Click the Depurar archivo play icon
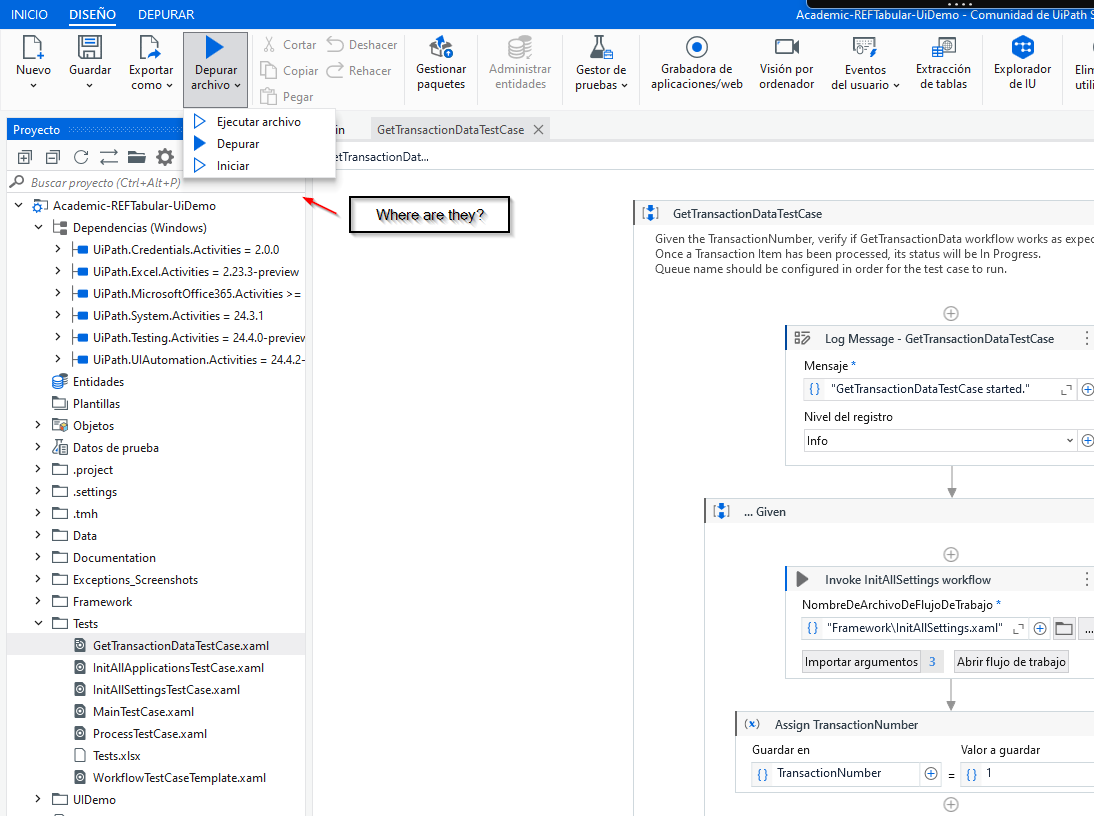 (214, 47)
